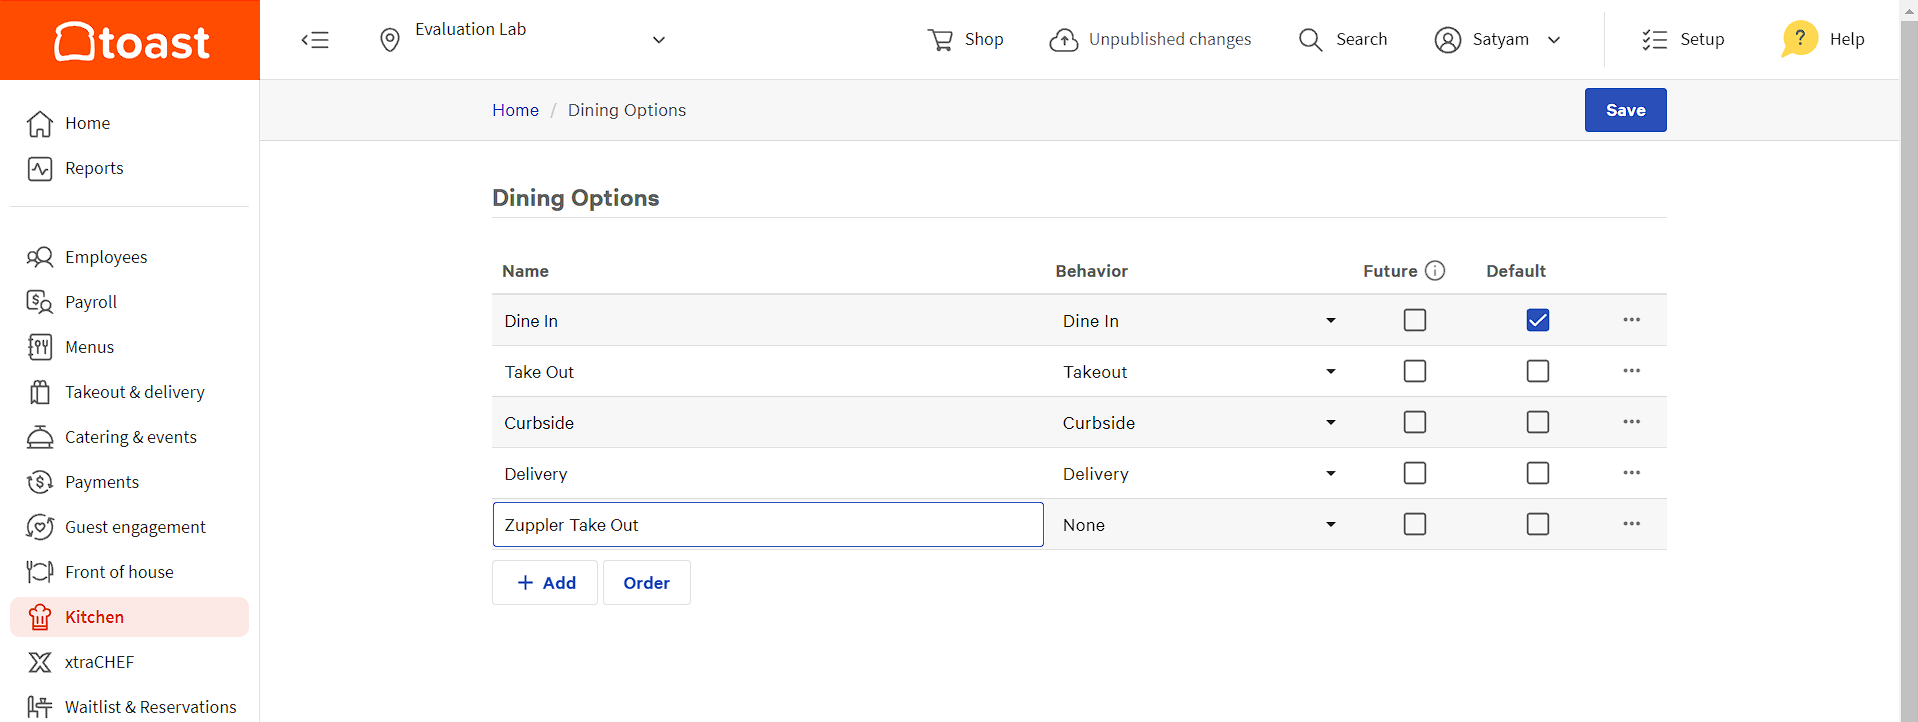Image resolution: width=1918 pixels, height=722 pixels.
Task: Click the Unpublished changes cloud icon
Action: point(1063,40)
